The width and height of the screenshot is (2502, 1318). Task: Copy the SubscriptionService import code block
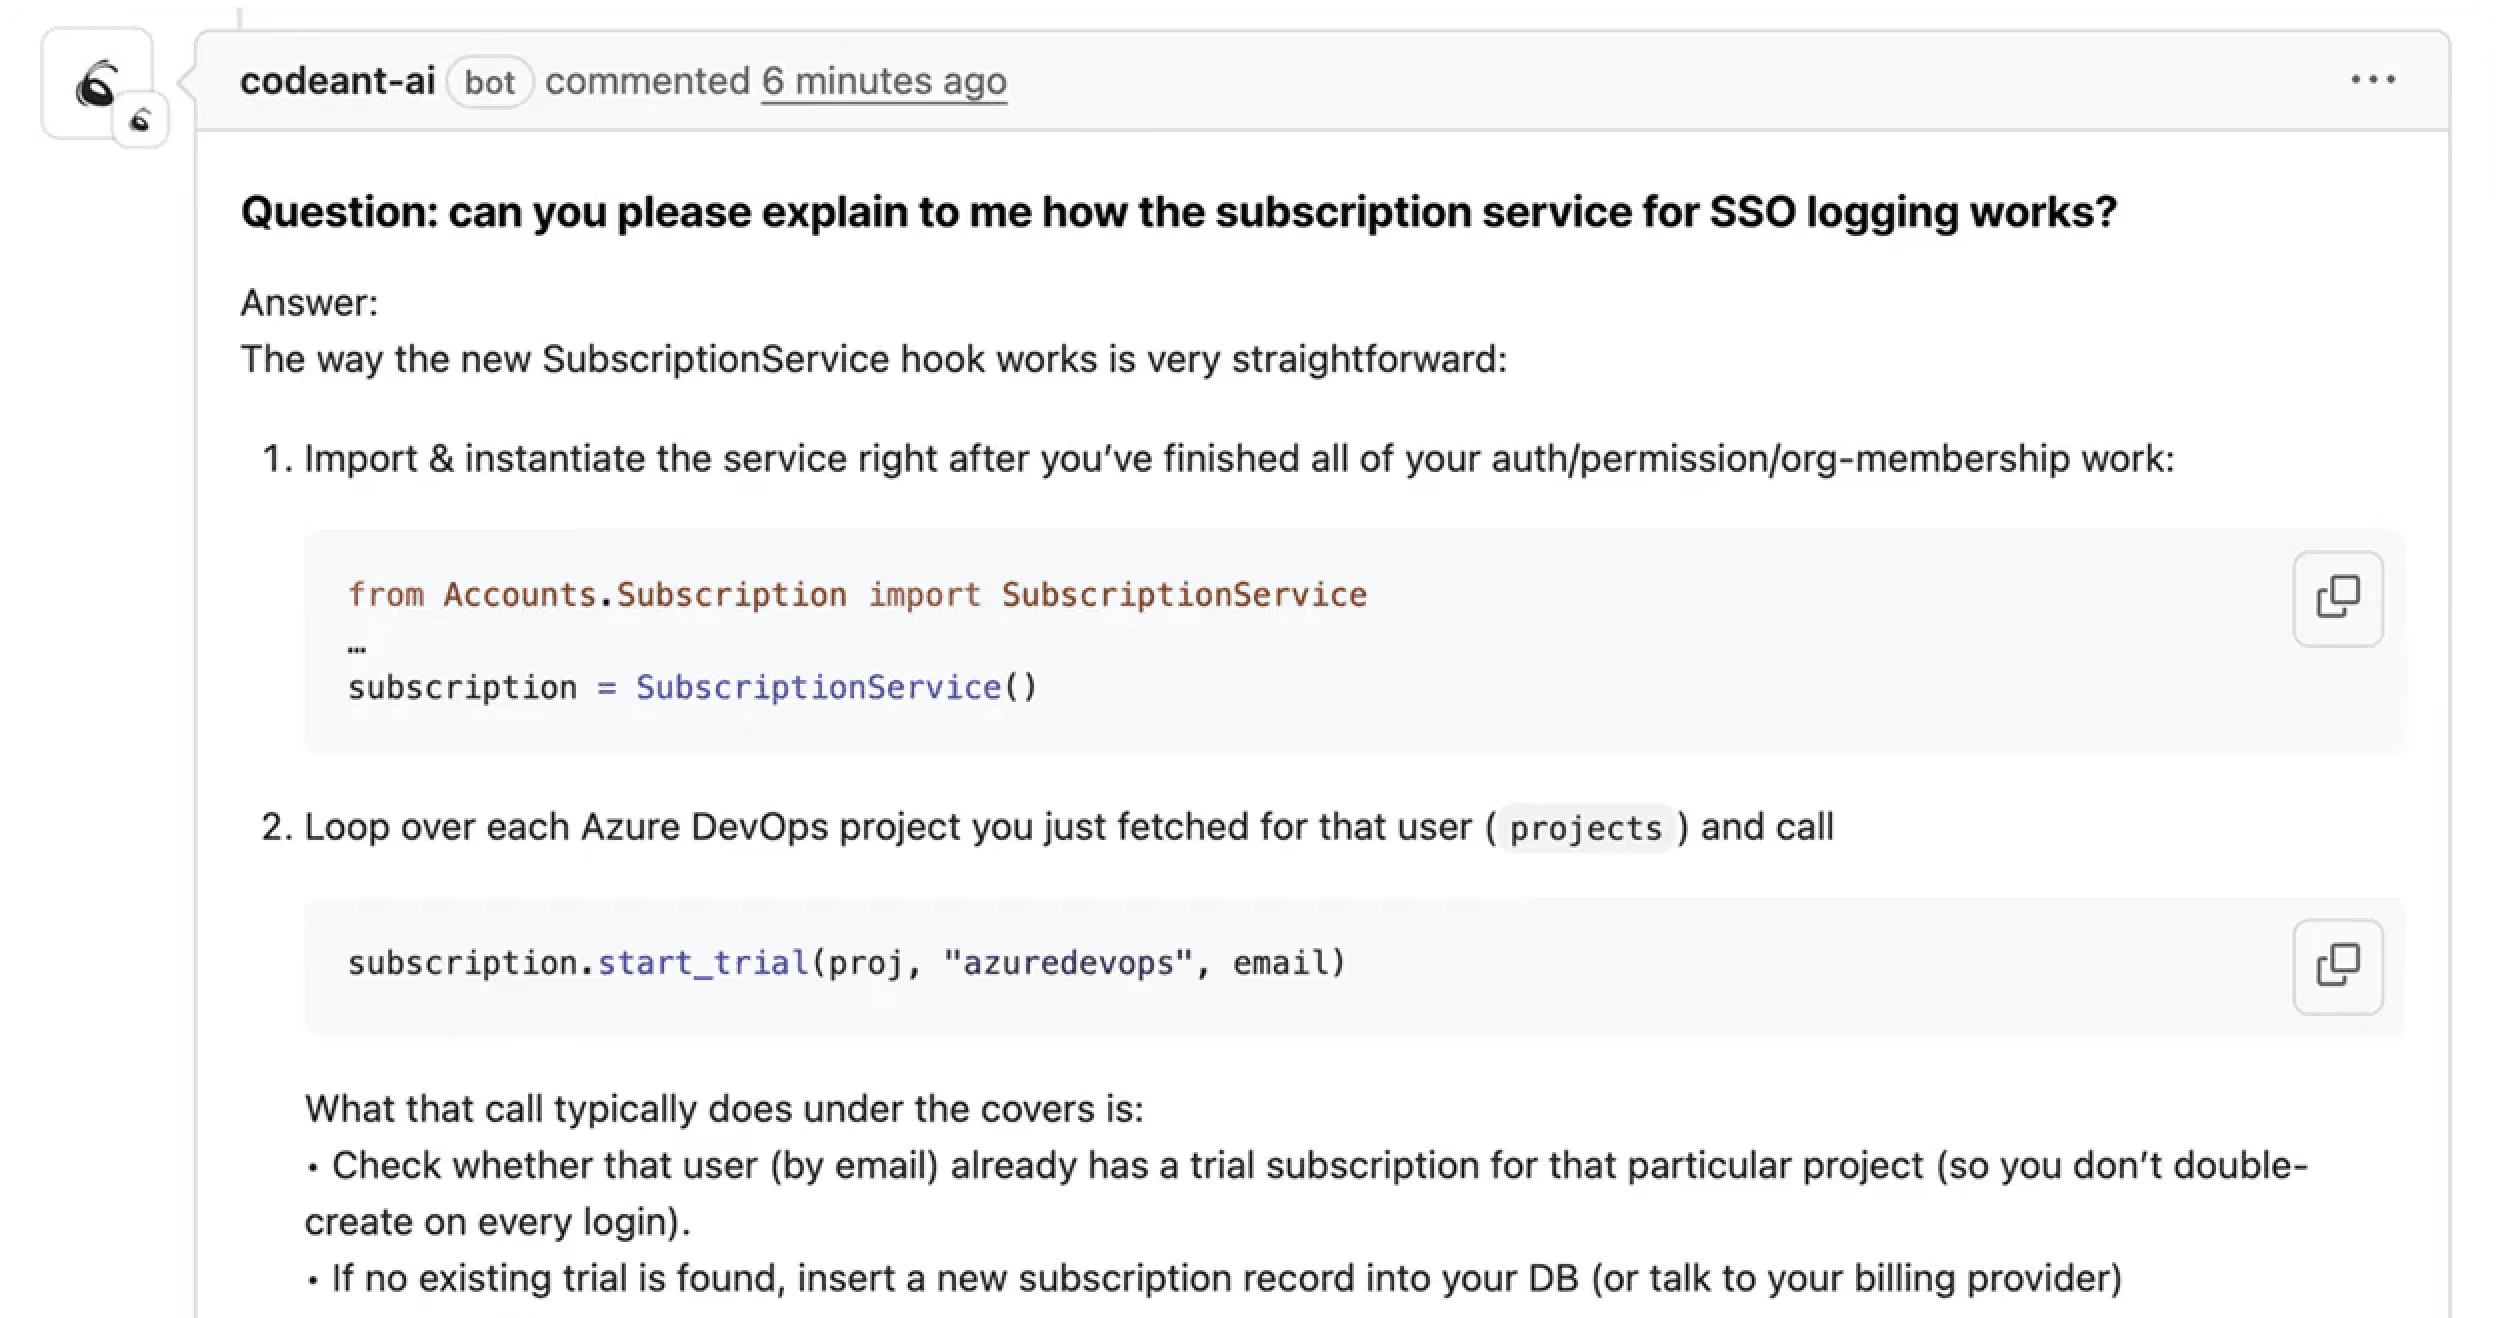pos(2337,597)
